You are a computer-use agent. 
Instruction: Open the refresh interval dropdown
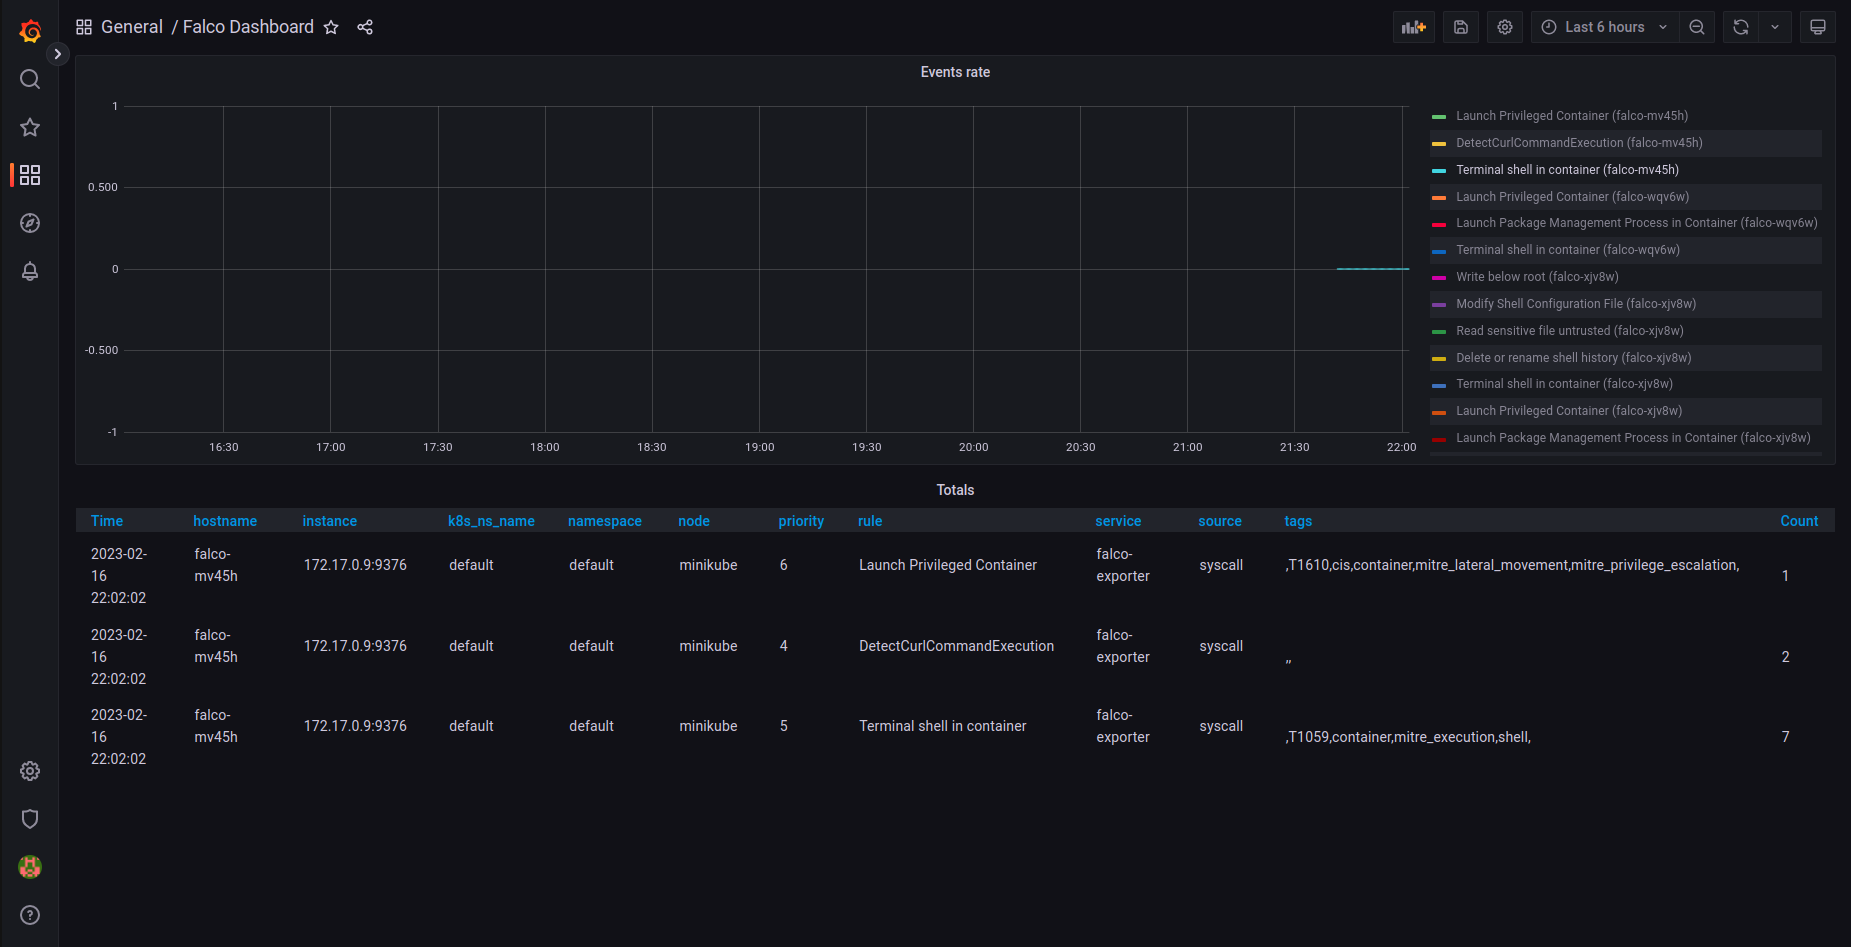1775,27
